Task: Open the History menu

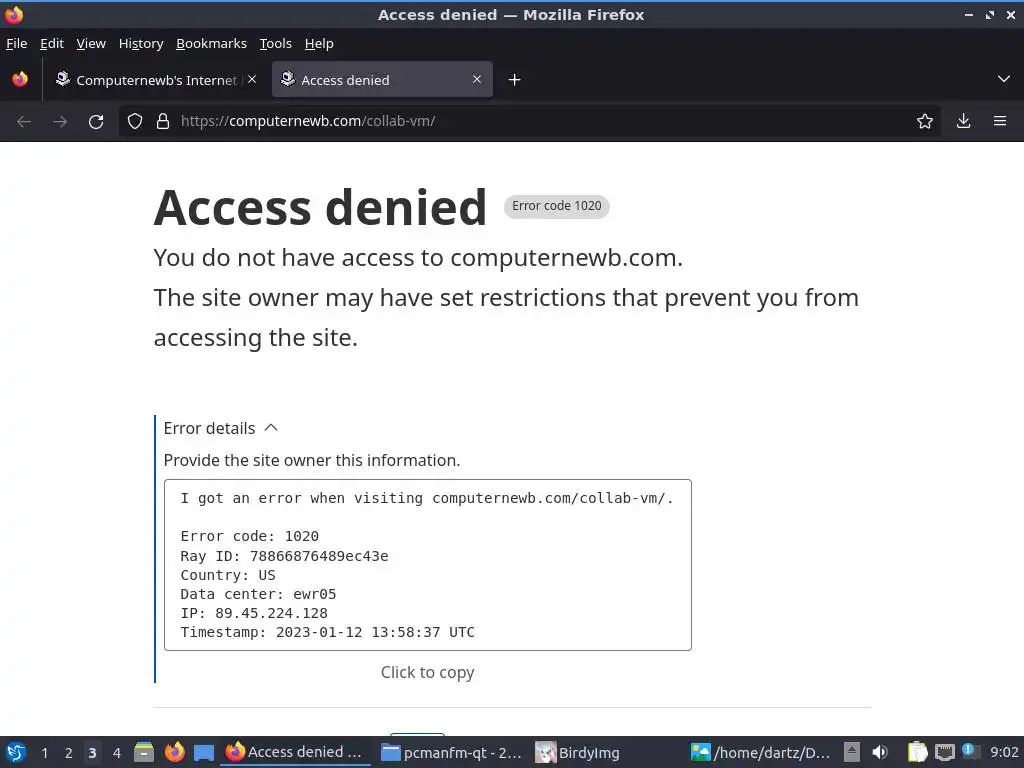Action: pyautogui.click(x=140, y=43)
